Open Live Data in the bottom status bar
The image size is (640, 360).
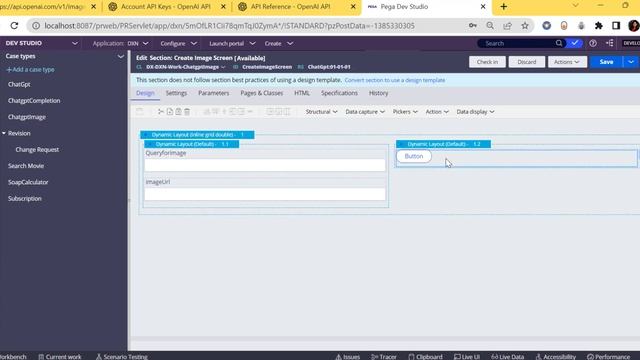[x=507, y=356]
